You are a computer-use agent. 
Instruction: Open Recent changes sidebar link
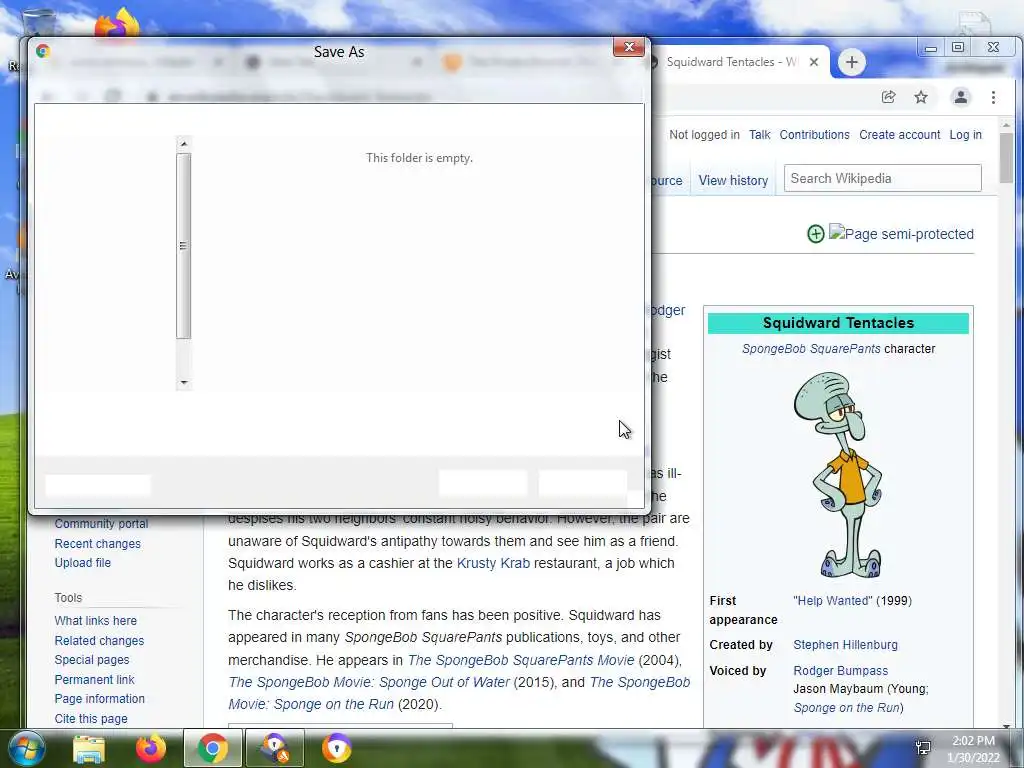(x=97, y=543)
